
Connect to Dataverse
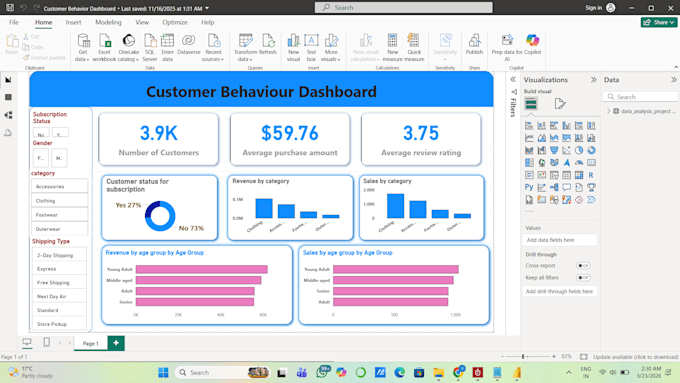(189, 44)
